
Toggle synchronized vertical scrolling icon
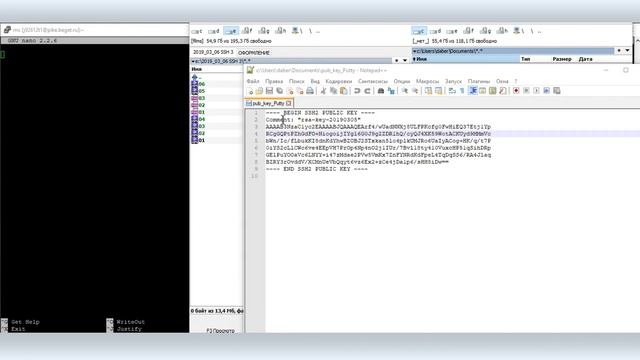[428, 91]
